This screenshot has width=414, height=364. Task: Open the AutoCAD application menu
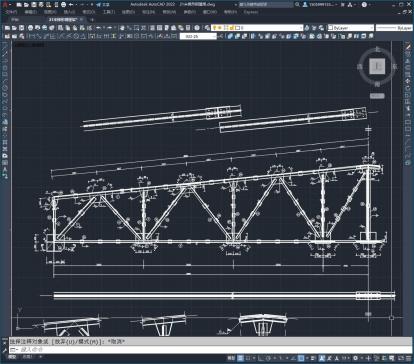click(4, 5)
